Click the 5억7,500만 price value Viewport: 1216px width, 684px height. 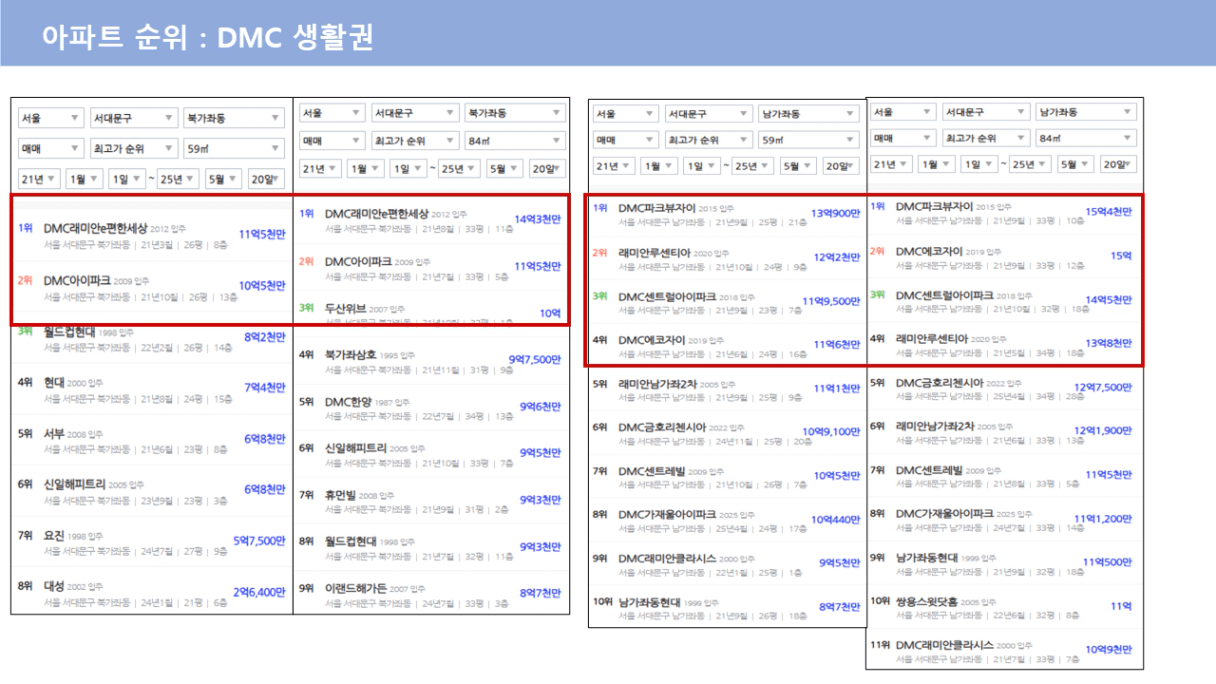pyautogui.click(x=259, y=541)
